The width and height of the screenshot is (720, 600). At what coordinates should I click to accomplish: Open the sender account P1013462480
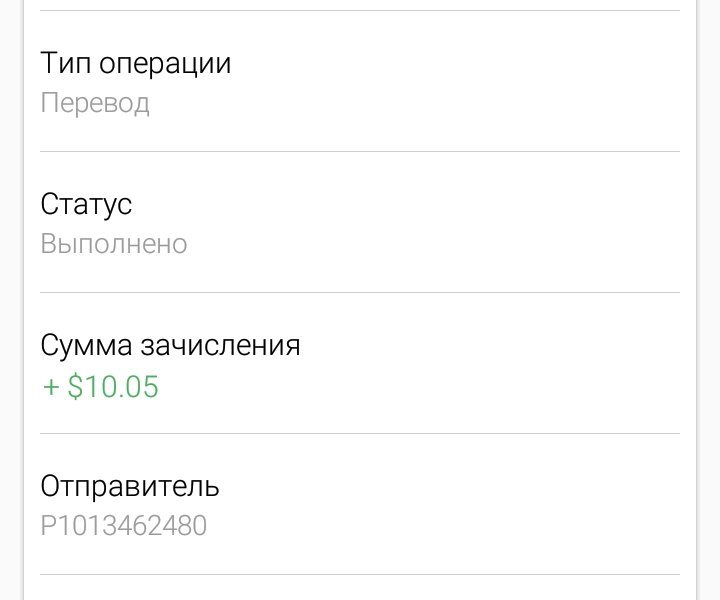coord(124,526)
